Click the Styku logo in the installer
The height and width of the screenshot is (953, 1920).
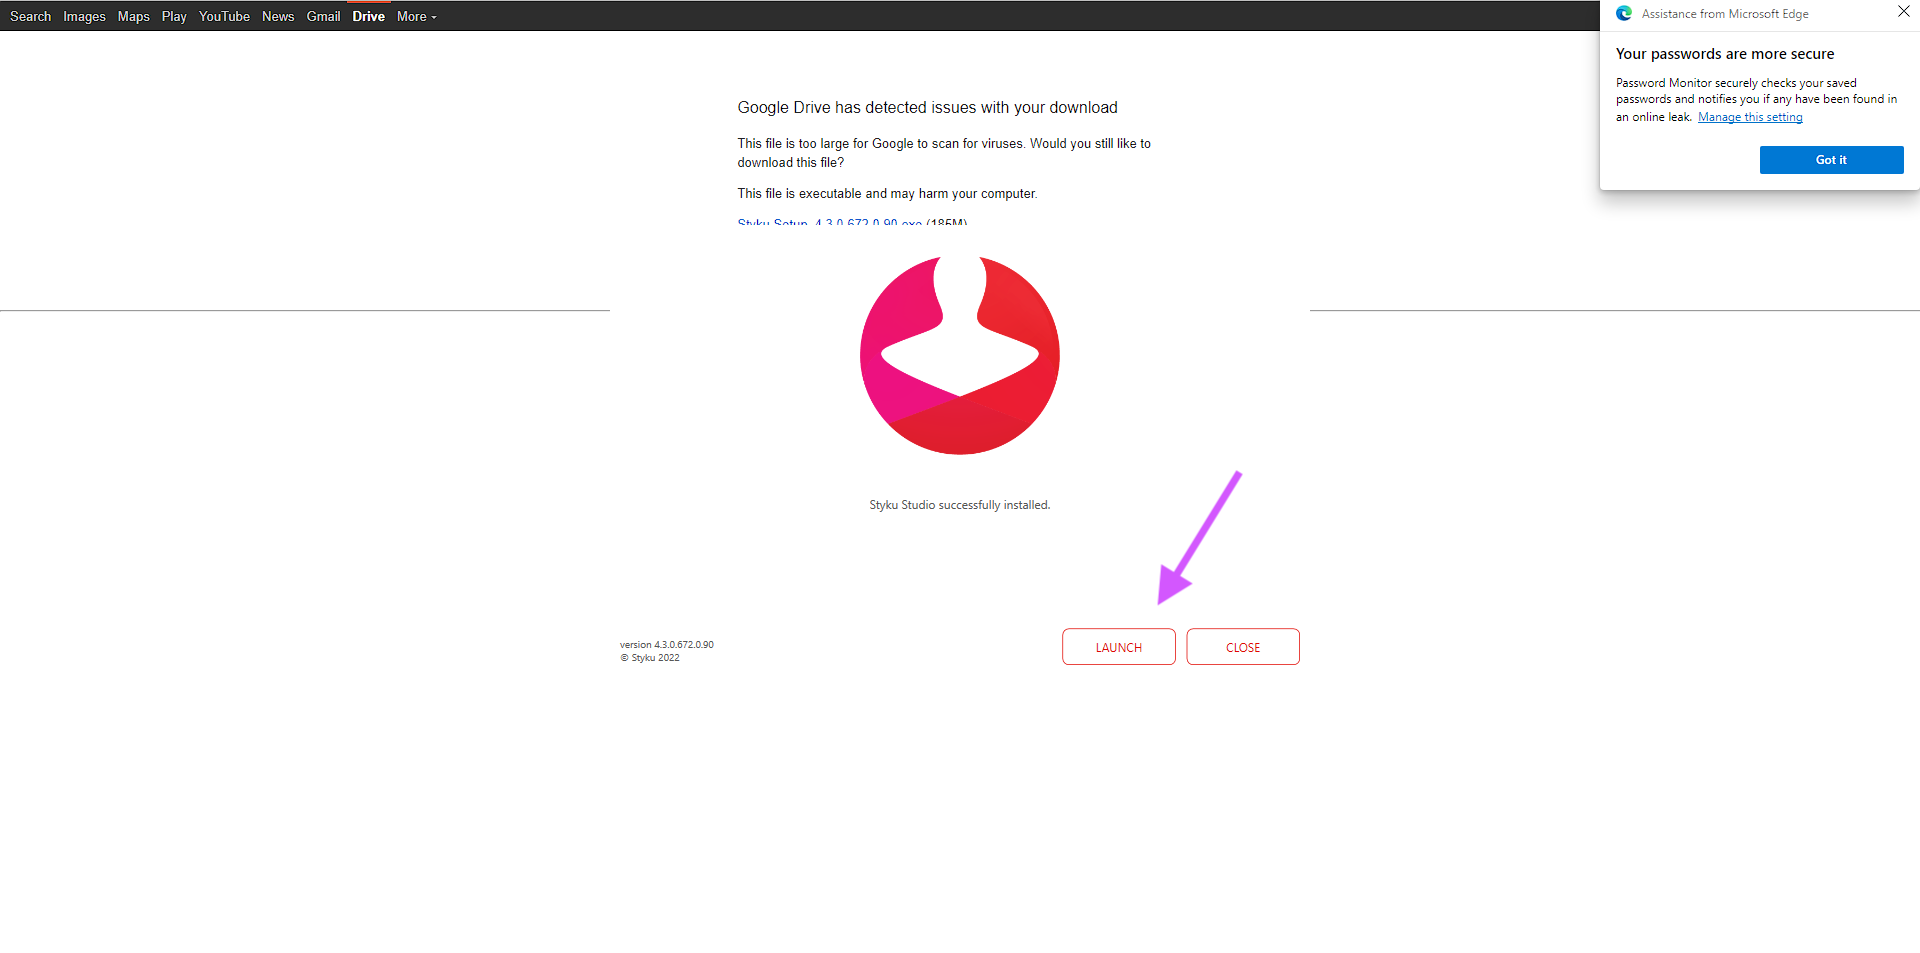click(959, 355)
